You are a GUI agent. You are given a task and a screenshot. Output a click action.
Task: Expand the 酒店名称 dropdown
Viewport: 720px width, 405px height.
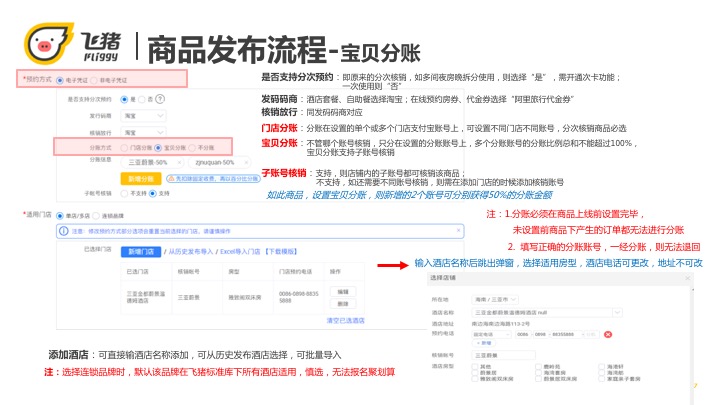(617, 313)
